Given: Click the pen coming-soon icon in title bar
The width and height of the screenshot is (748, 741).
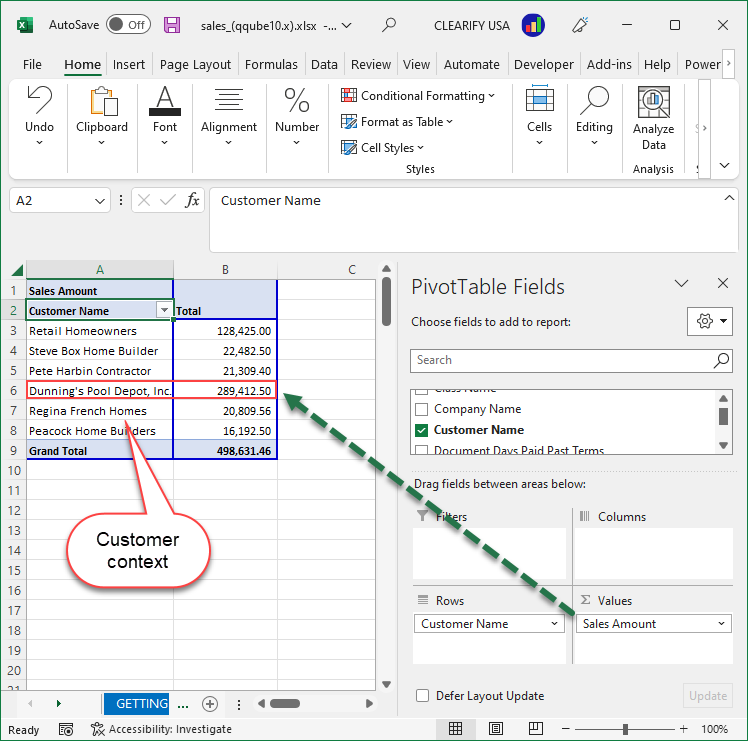Looking at the screenshot, I should (580, 25).
